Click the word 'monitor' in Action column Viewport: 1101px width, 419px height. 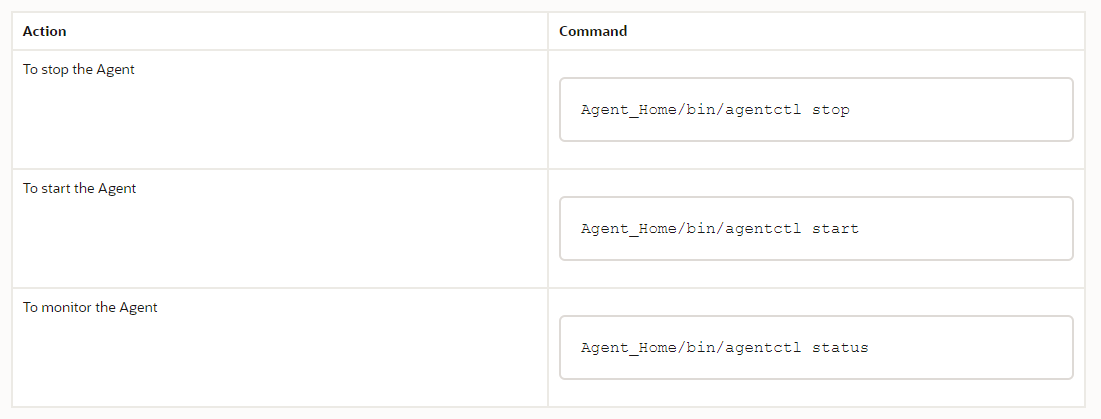(x=65, y=307)
